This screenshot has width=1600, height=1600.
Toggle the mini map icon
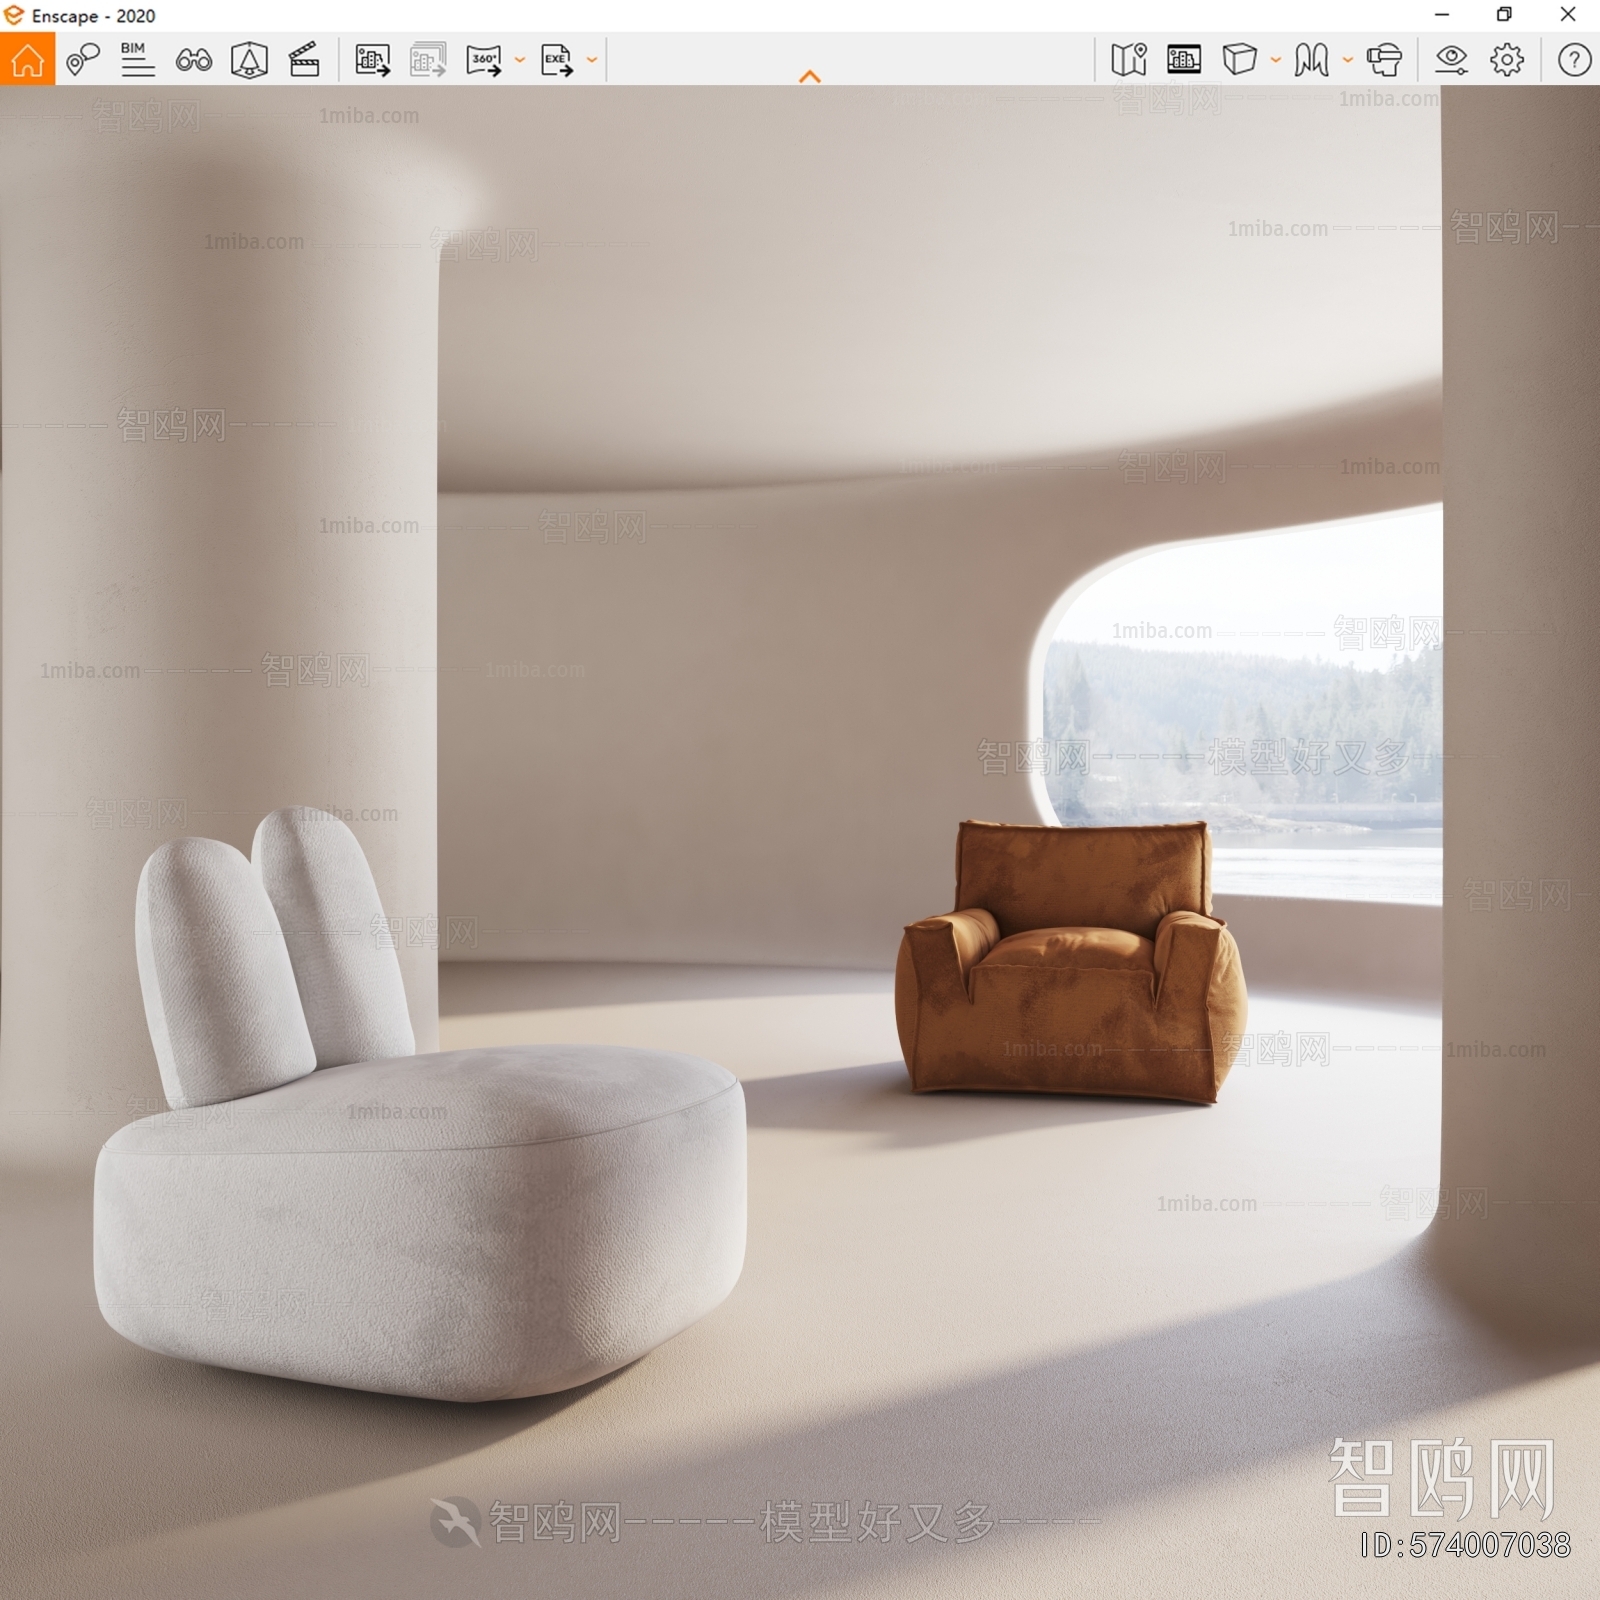[x=1129, y=60]
